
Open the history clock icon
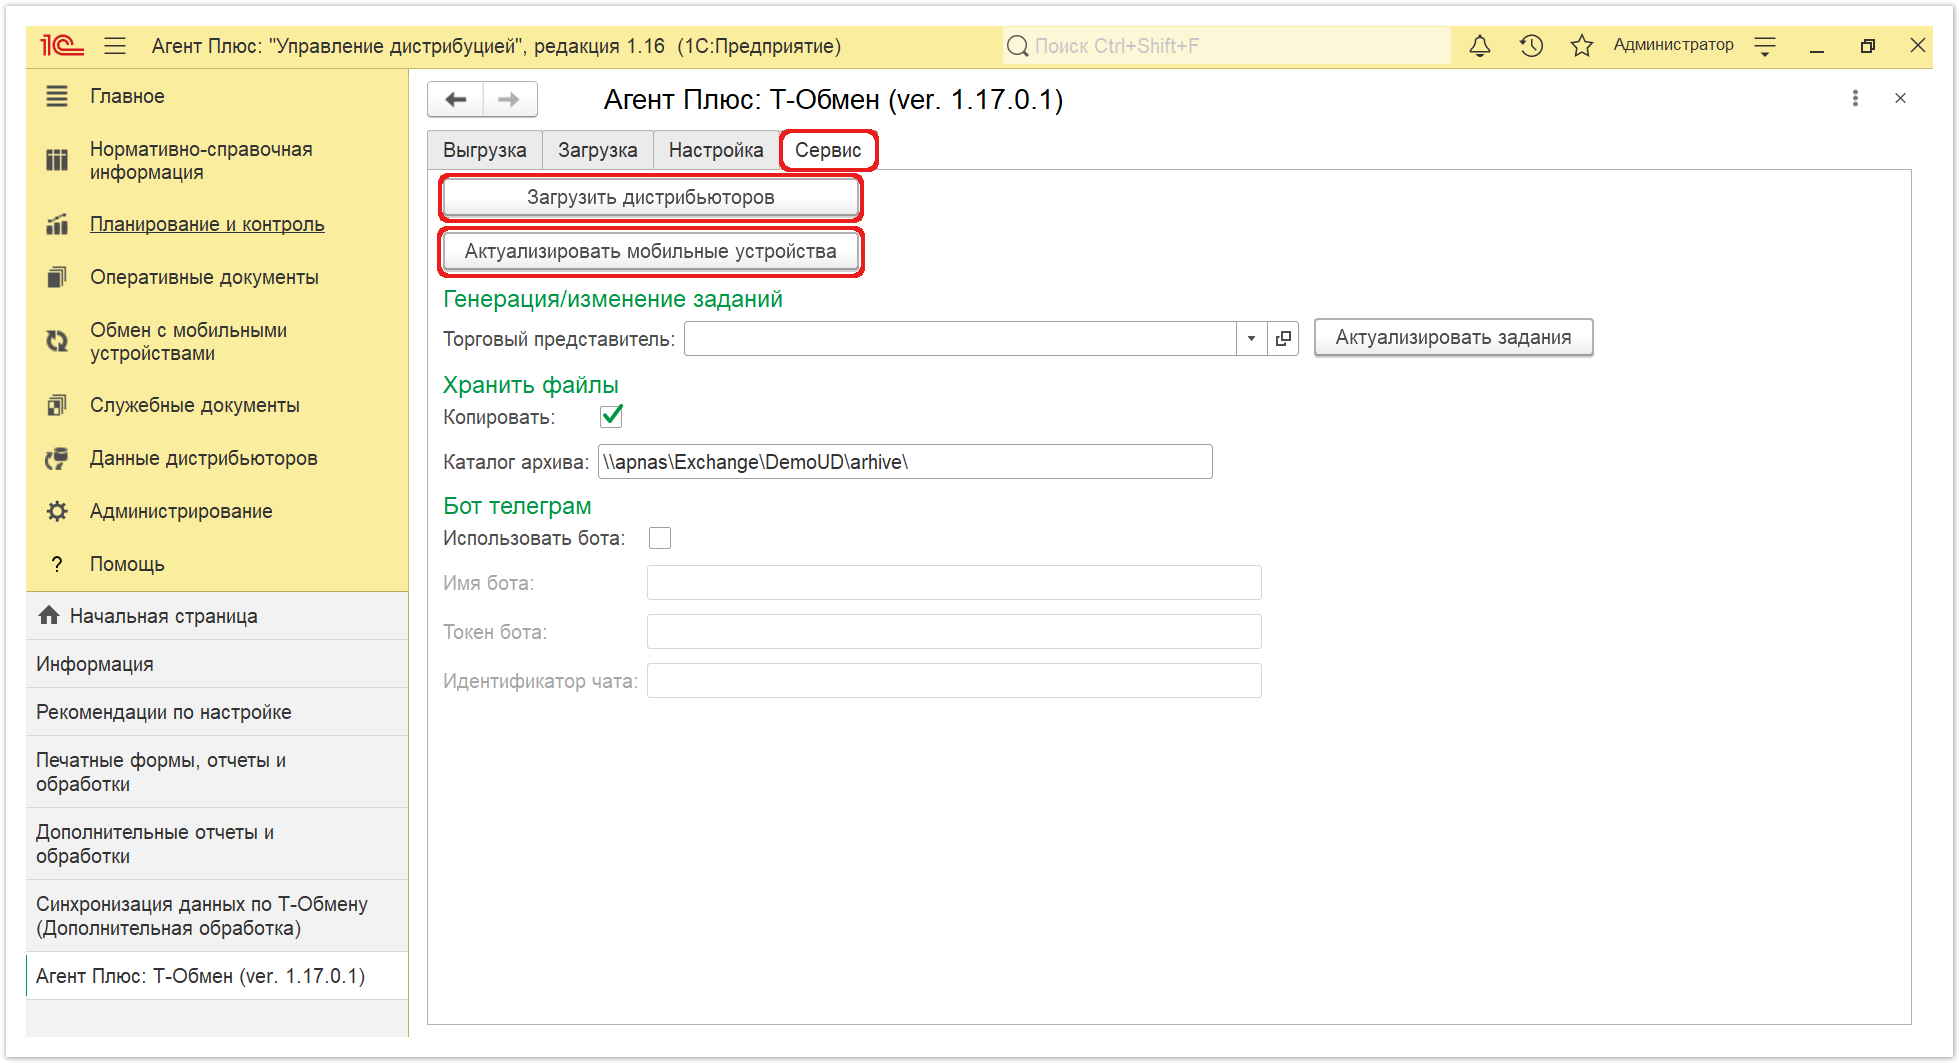[x=1531, y=46]
